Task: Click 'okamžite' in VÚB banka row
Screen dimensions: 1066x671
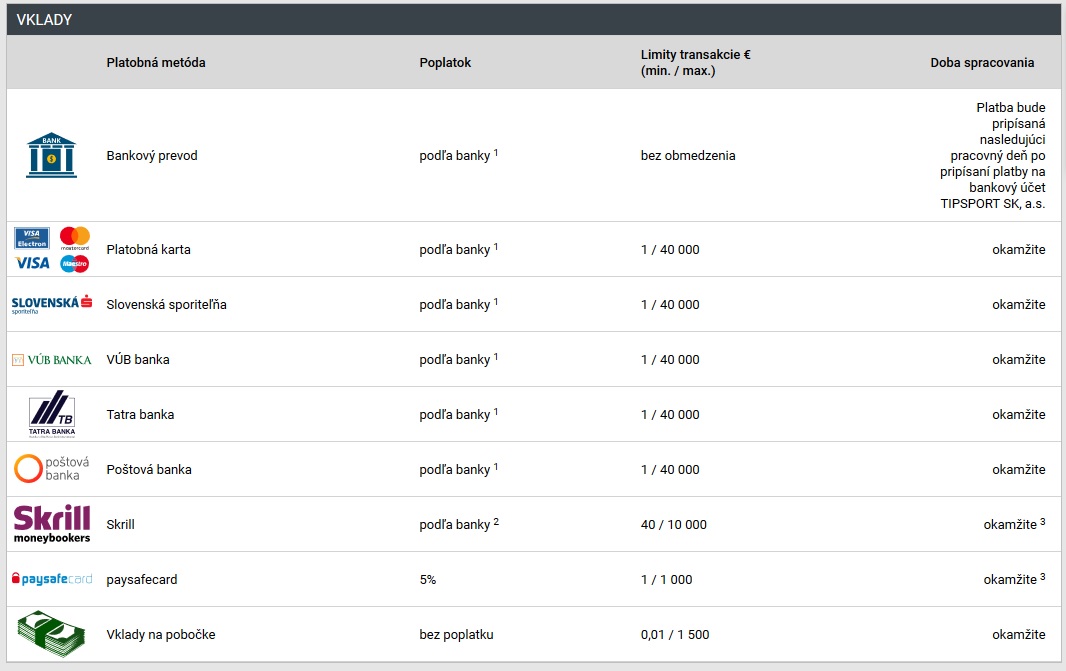Action: pos(1018,360)
